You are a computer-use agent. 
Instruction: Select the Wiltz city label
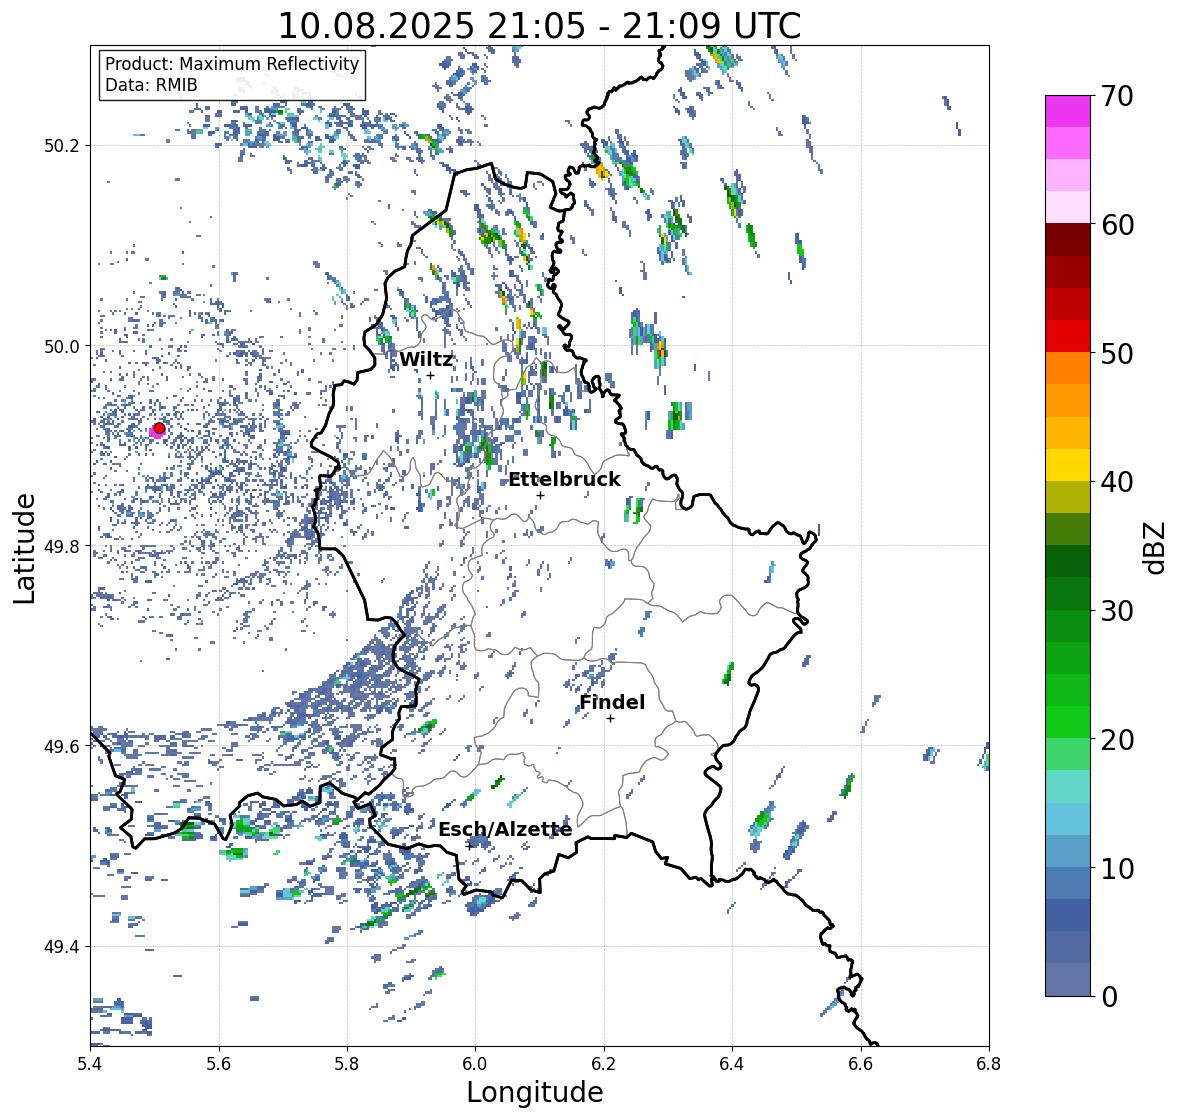pos(426,359)
